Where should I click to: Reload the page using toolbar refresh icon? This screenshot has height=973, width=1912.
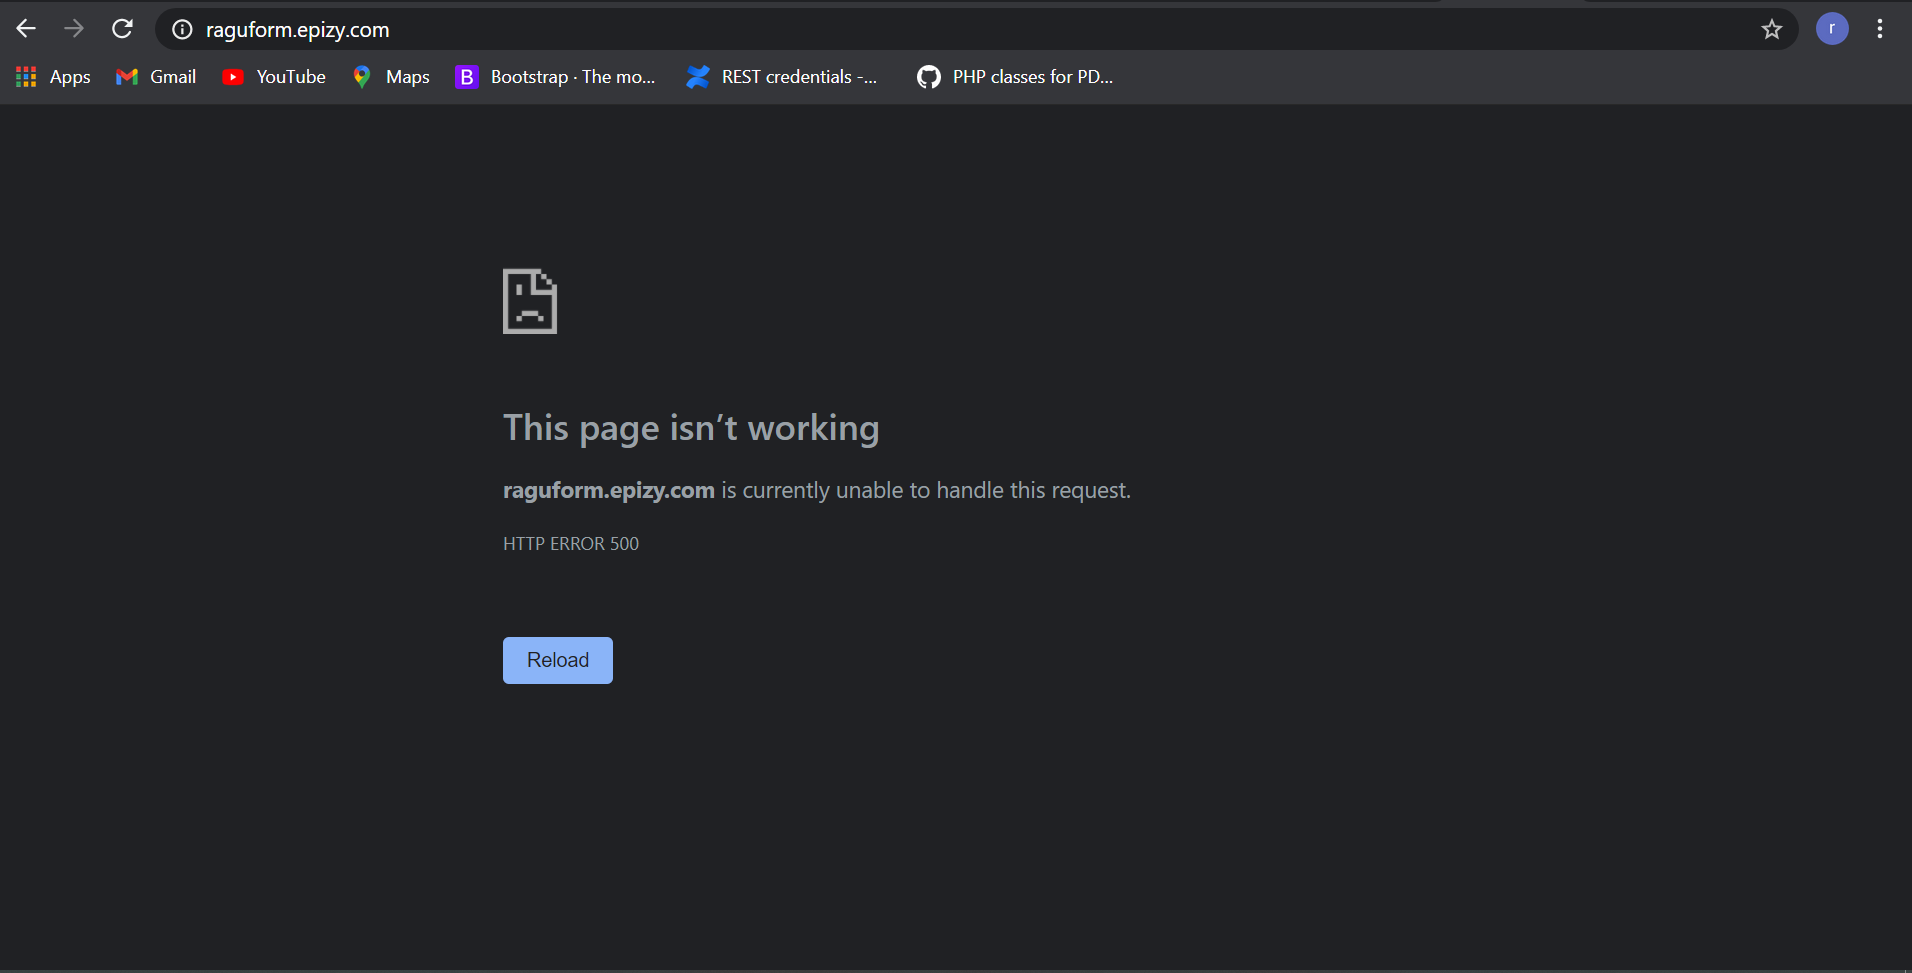coord(122,29)
